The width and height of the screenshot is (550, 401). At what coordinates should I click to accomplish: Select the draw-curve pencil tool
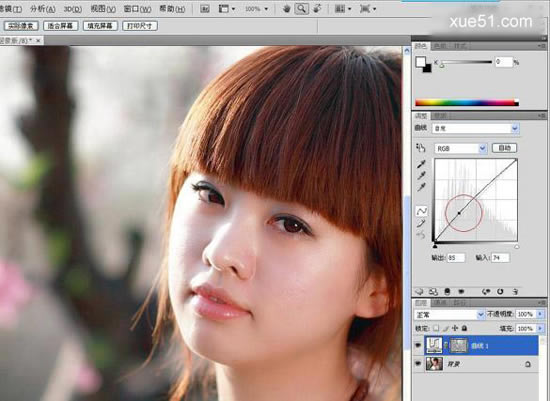click(421, 223)
